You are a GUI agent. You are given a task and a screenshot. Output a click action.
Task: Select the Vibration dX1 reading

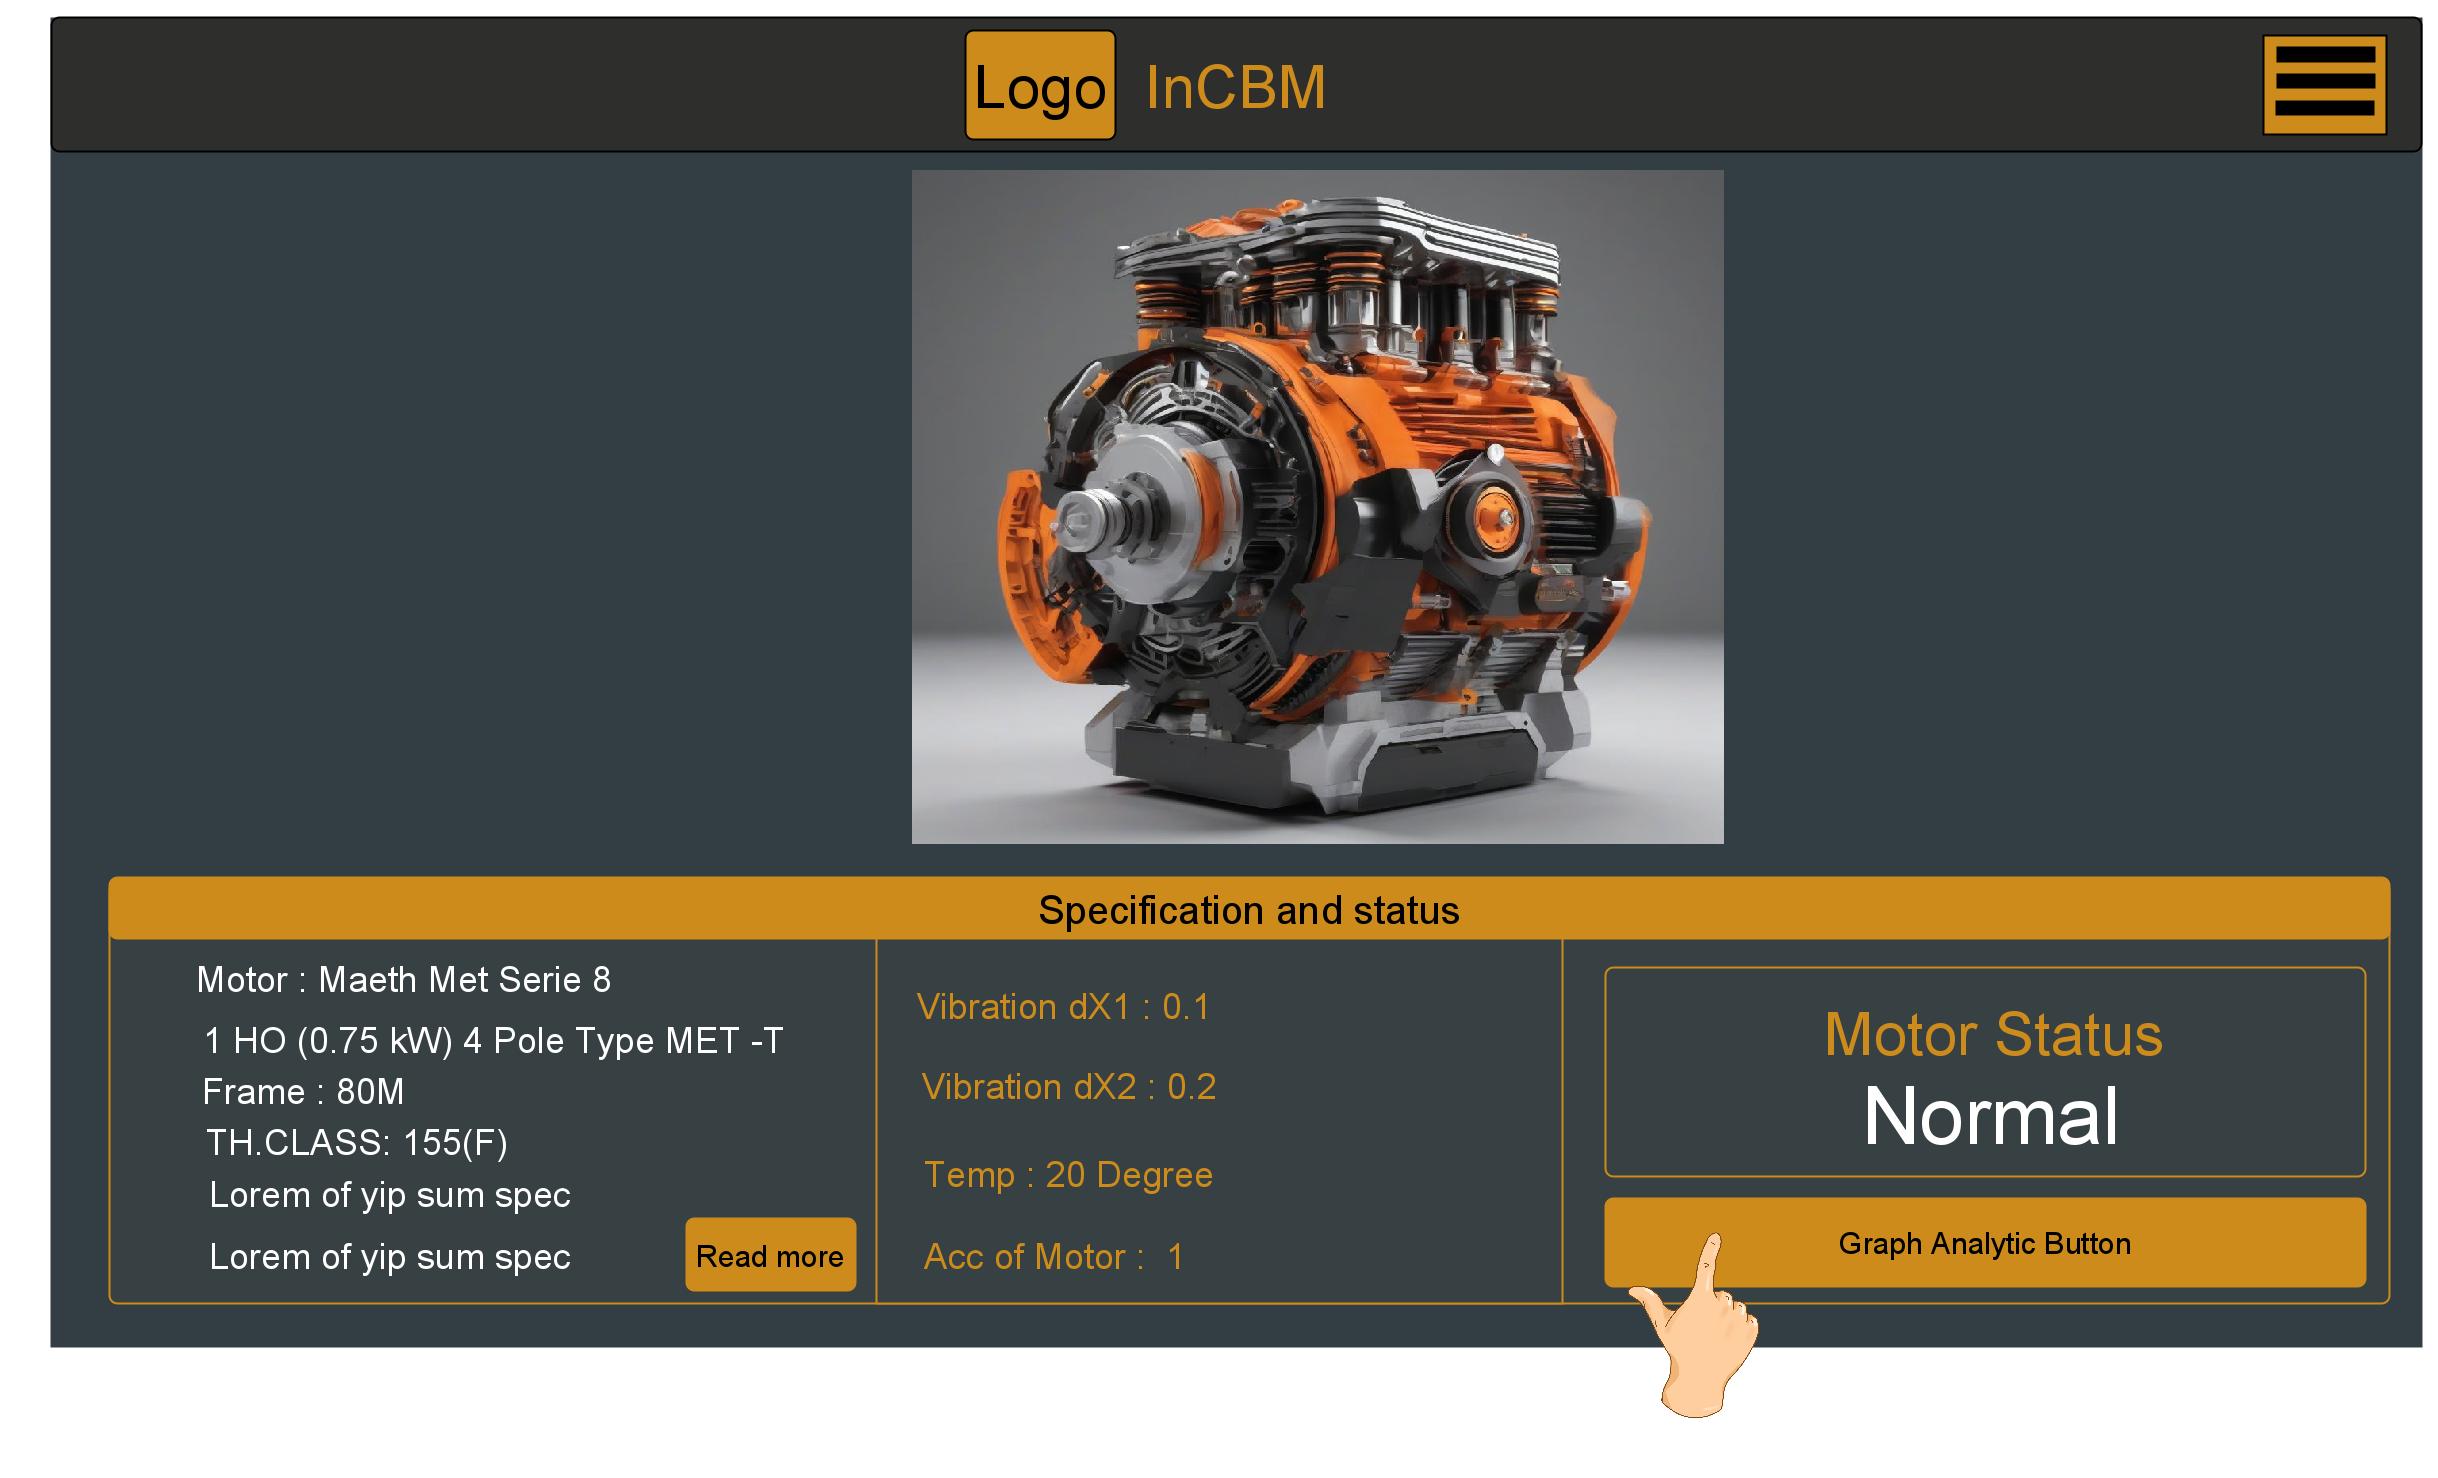[1064, 1008]
